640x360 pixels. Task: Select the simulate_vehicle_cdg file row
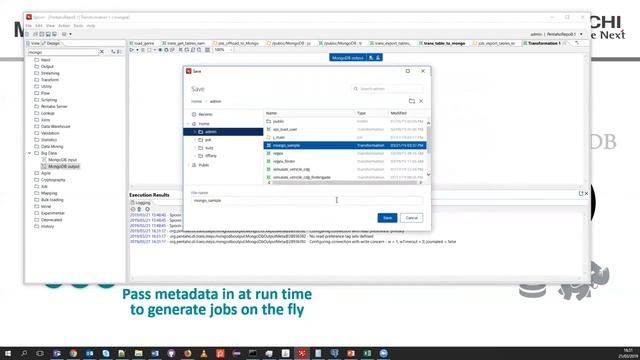point(345,169)
